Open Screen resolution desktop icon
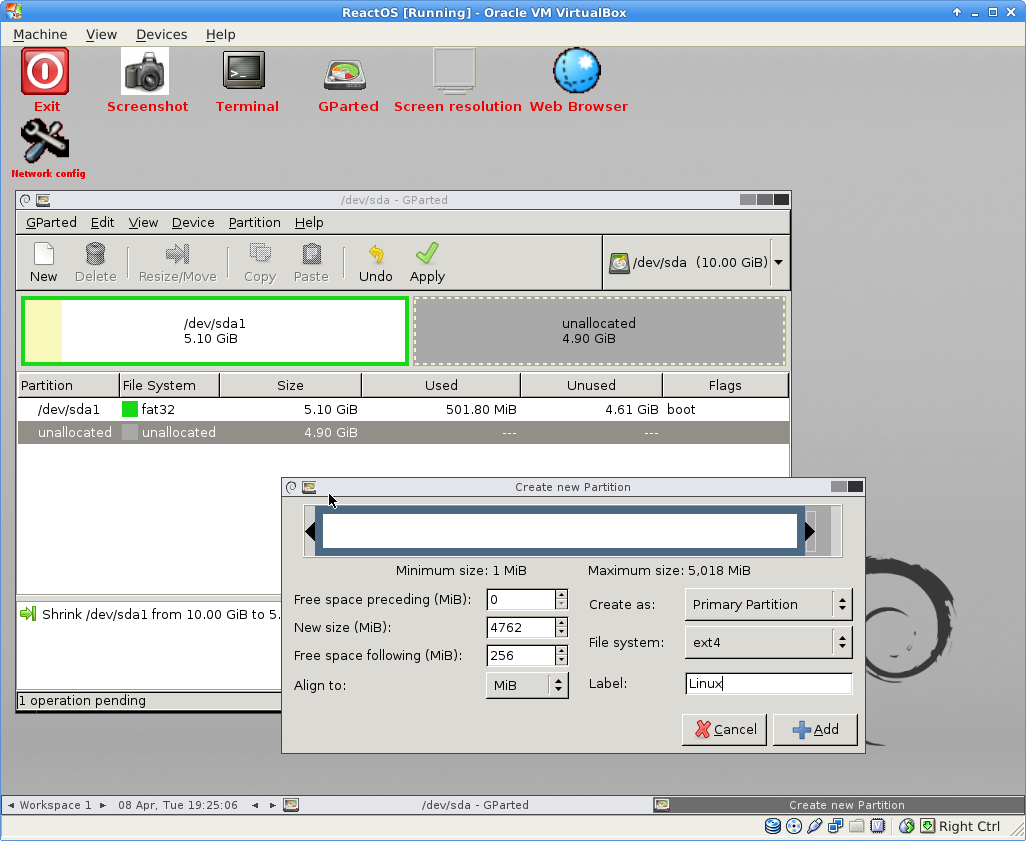The image size is (1026, 841). pos(455,72)
